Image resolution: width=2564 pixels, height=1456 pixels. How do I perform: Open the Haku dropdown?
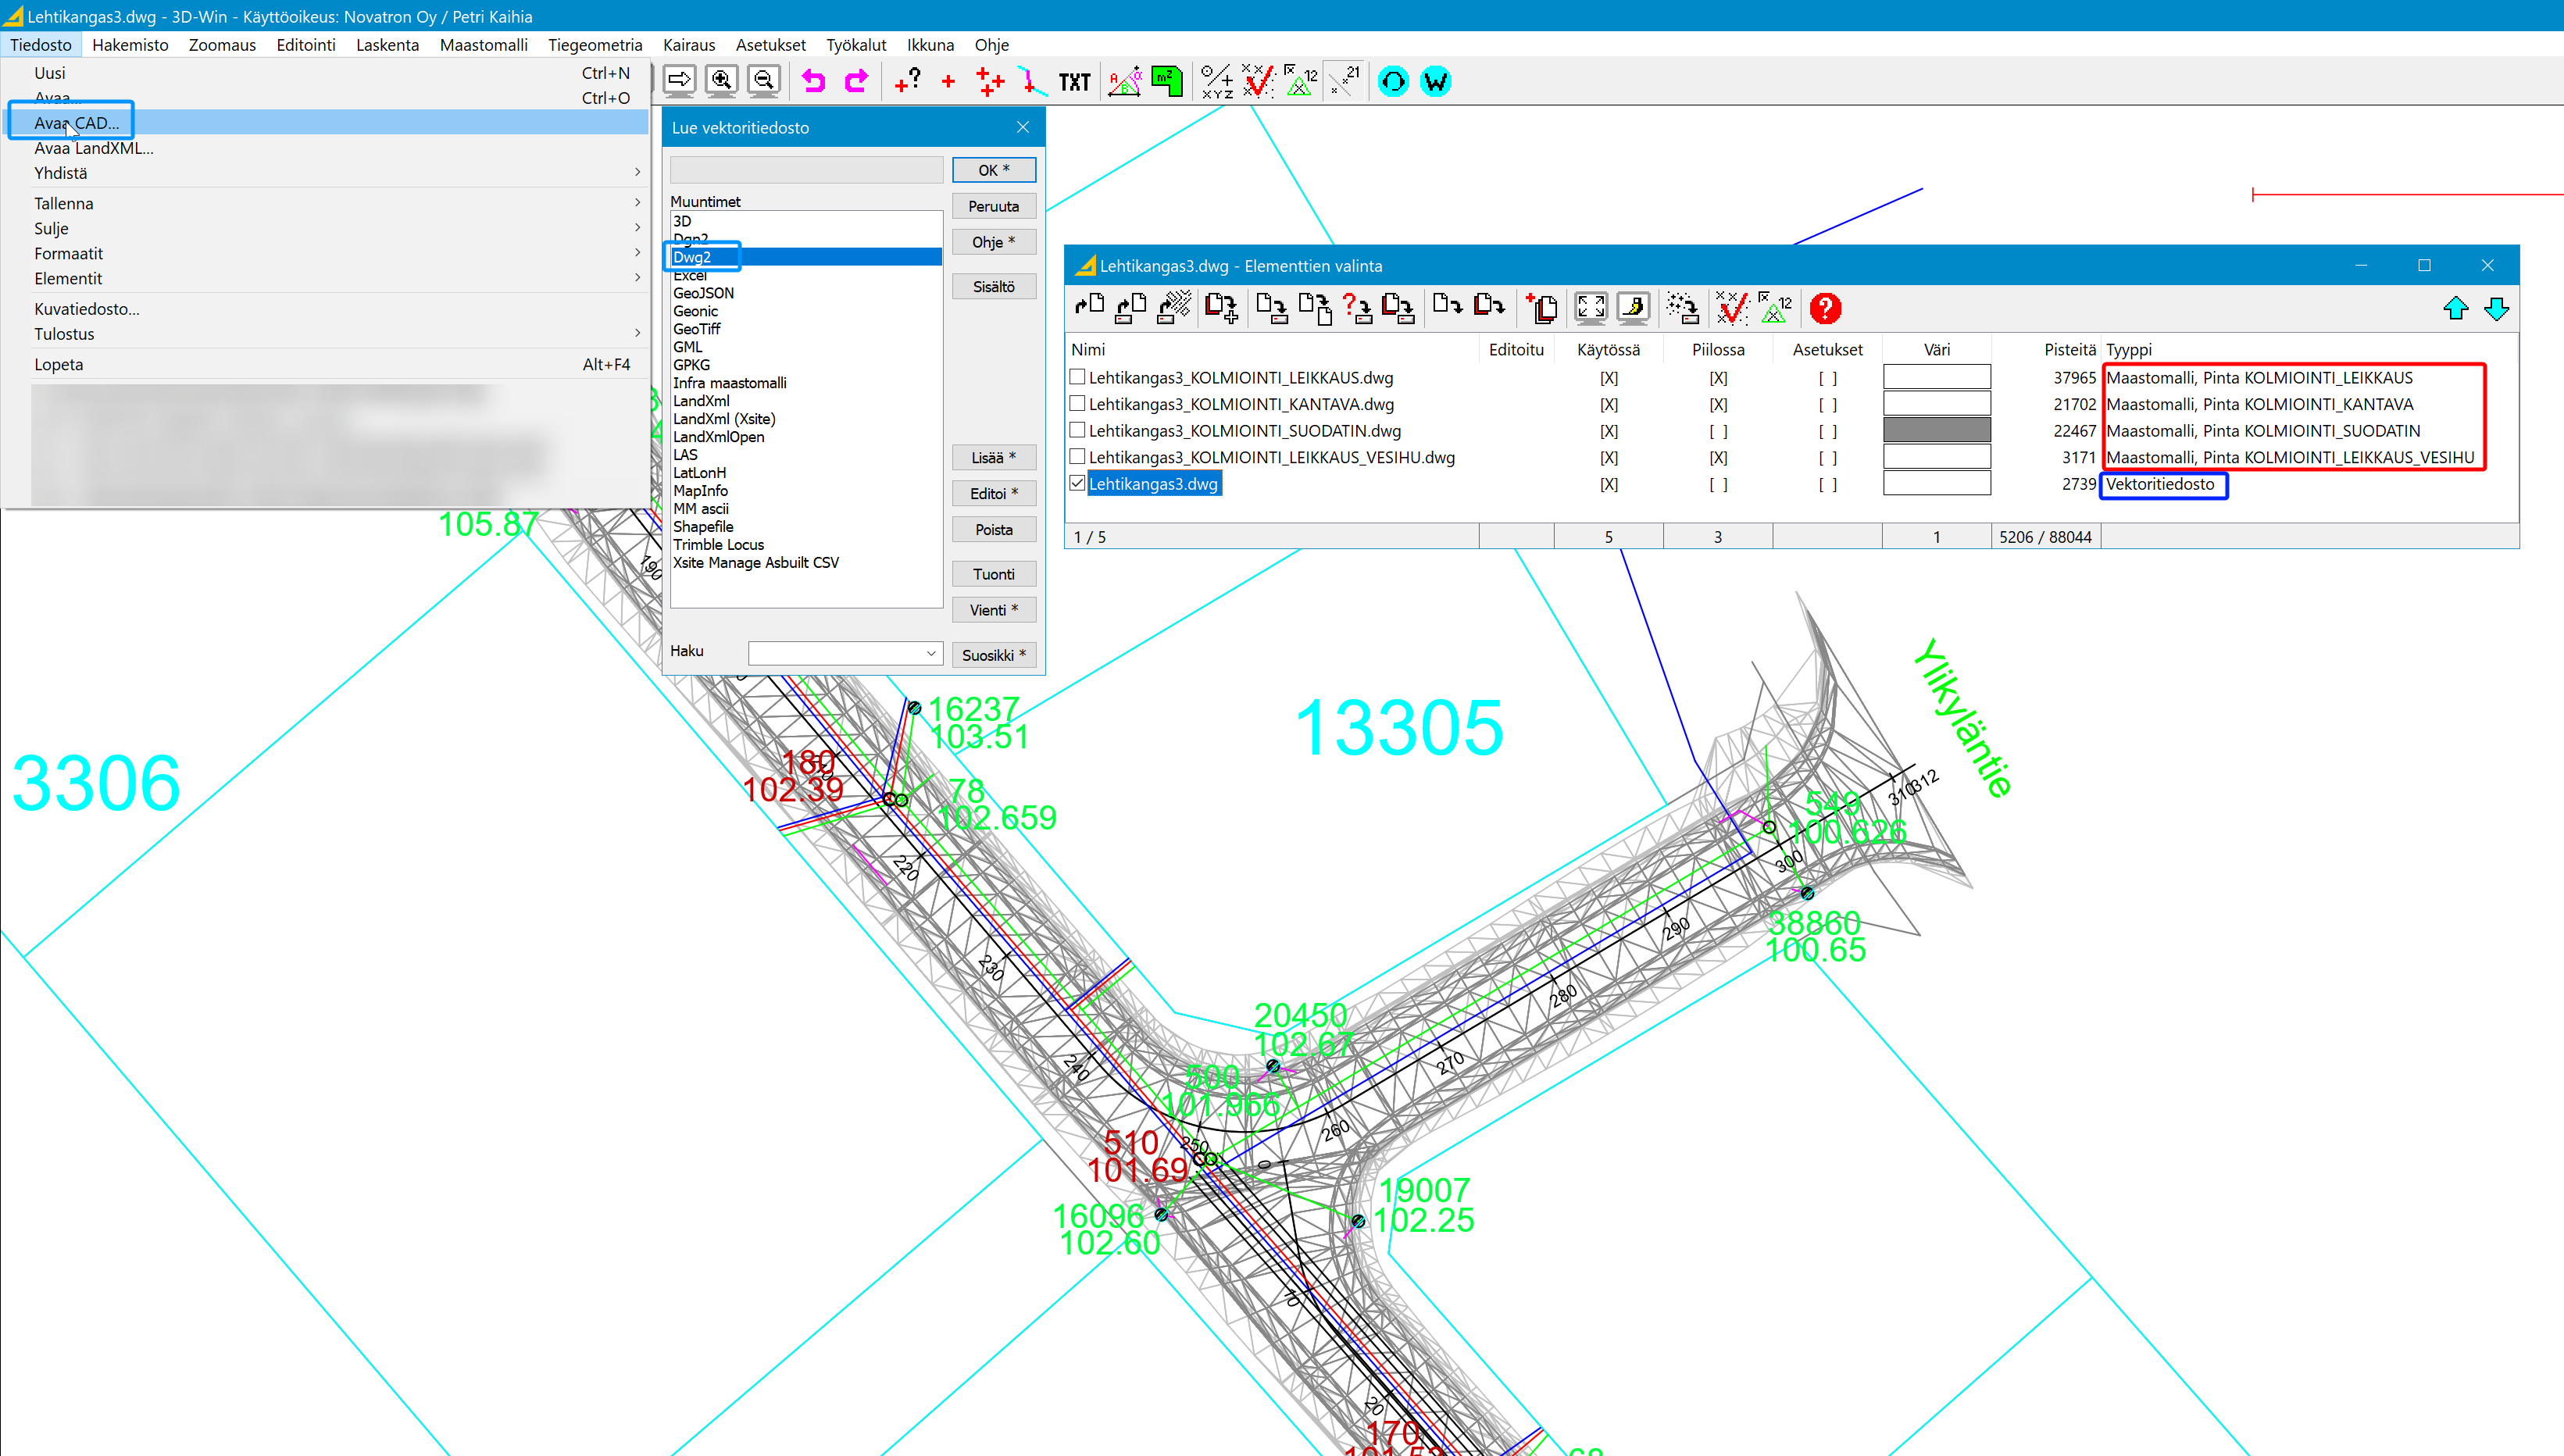tap(931, 654)
